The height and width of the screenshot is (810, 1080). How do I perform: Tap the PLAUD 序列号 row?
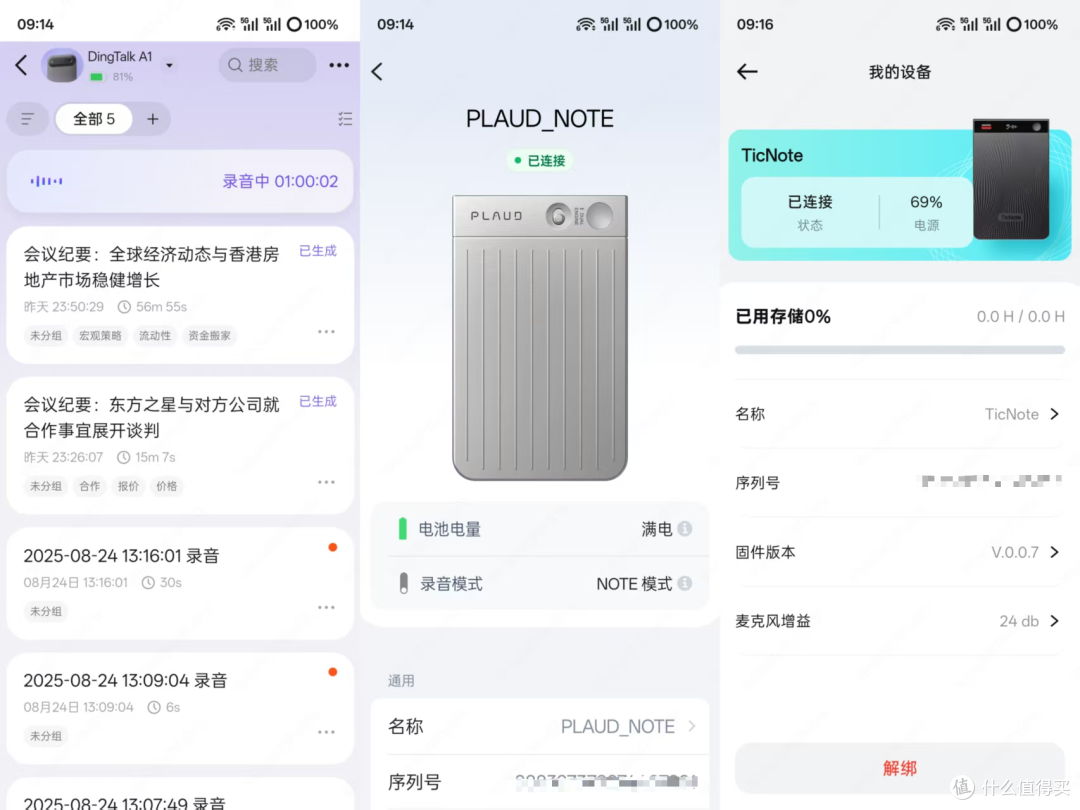tap(541, 782)
